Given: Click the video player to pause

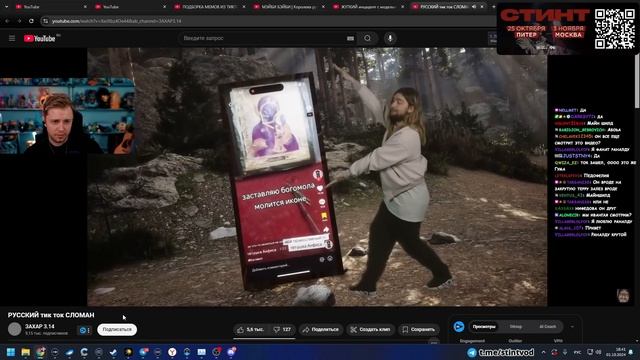Looking at the screenshot, I should click(317, 177).
